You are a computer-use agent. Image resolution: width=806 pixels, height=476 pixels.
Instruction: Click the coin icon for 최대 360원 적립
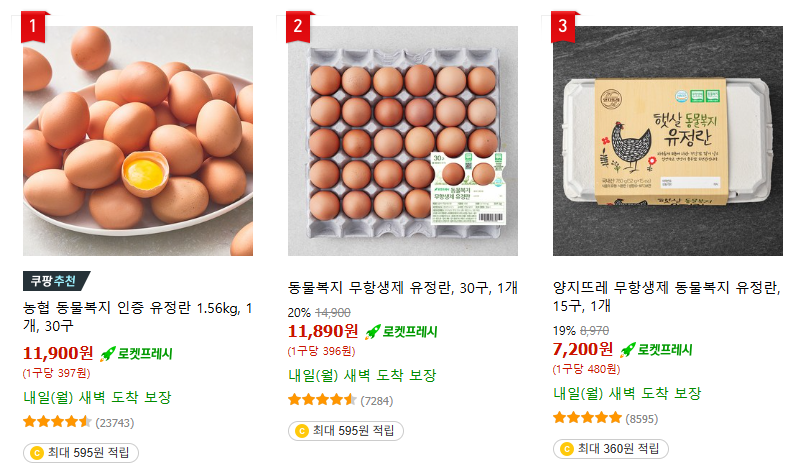pos(567,449)
